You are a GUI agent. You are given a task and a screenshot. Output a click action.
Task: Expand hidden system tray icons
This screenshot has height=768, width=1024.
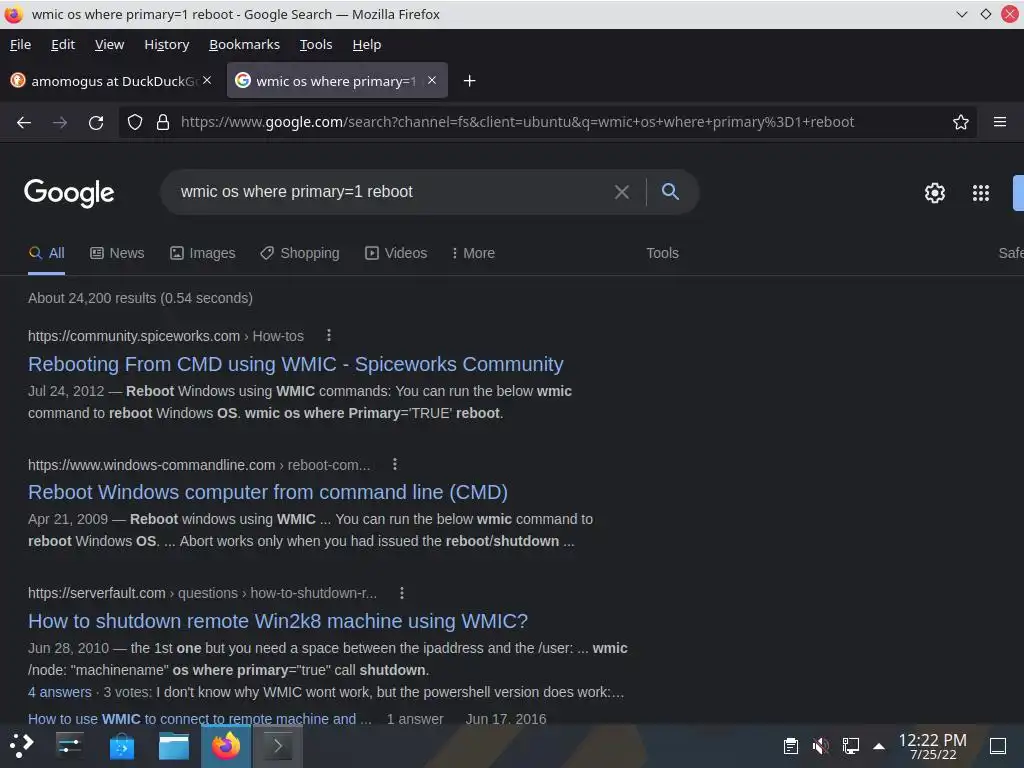(879, 746)
